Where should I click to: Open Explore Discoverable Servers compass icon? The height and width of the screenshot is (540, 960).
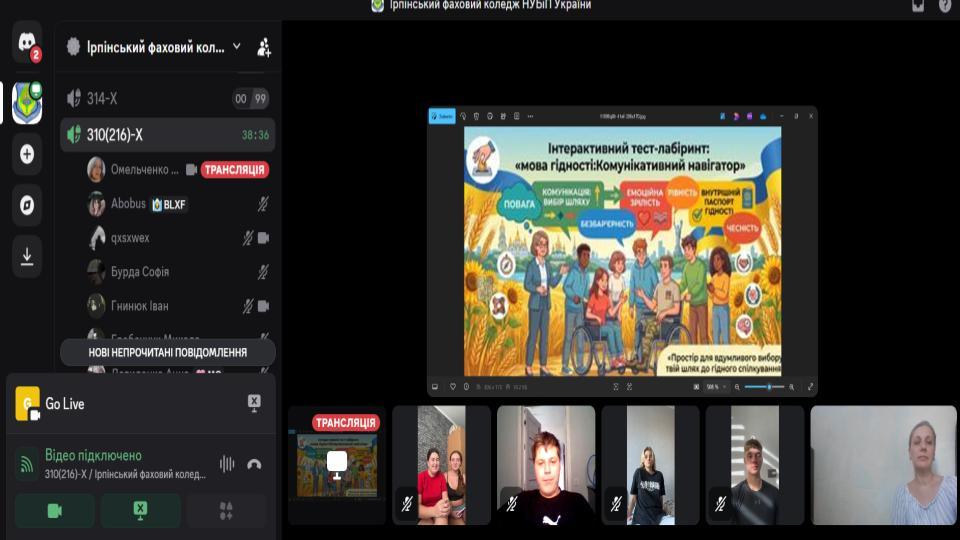(x=27, y=205)
